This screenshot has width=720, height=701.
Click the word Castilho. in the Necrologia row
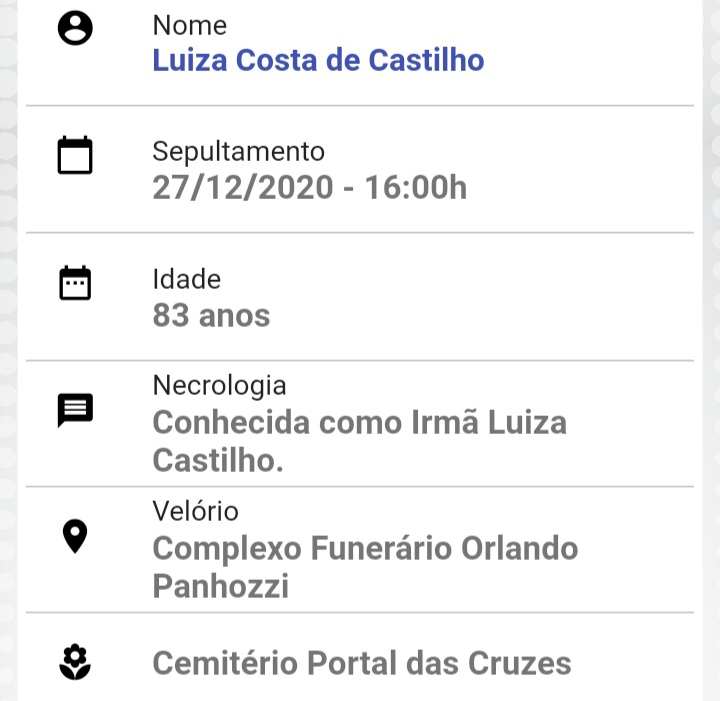click(x=218, y=460)
